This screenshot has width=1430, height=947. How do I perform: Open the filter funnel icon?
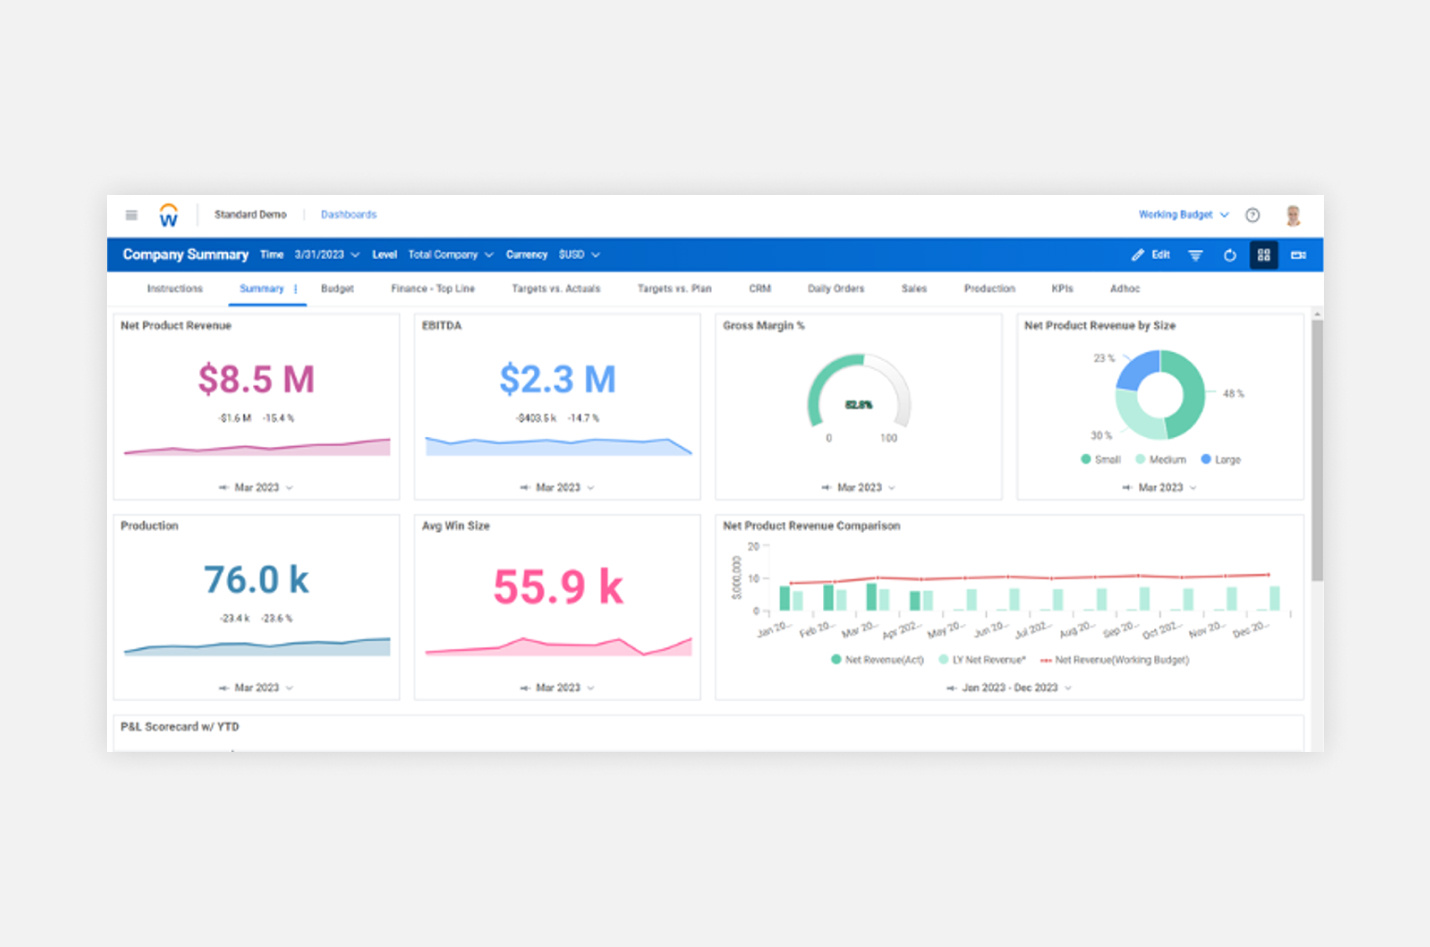point(1196,255)
